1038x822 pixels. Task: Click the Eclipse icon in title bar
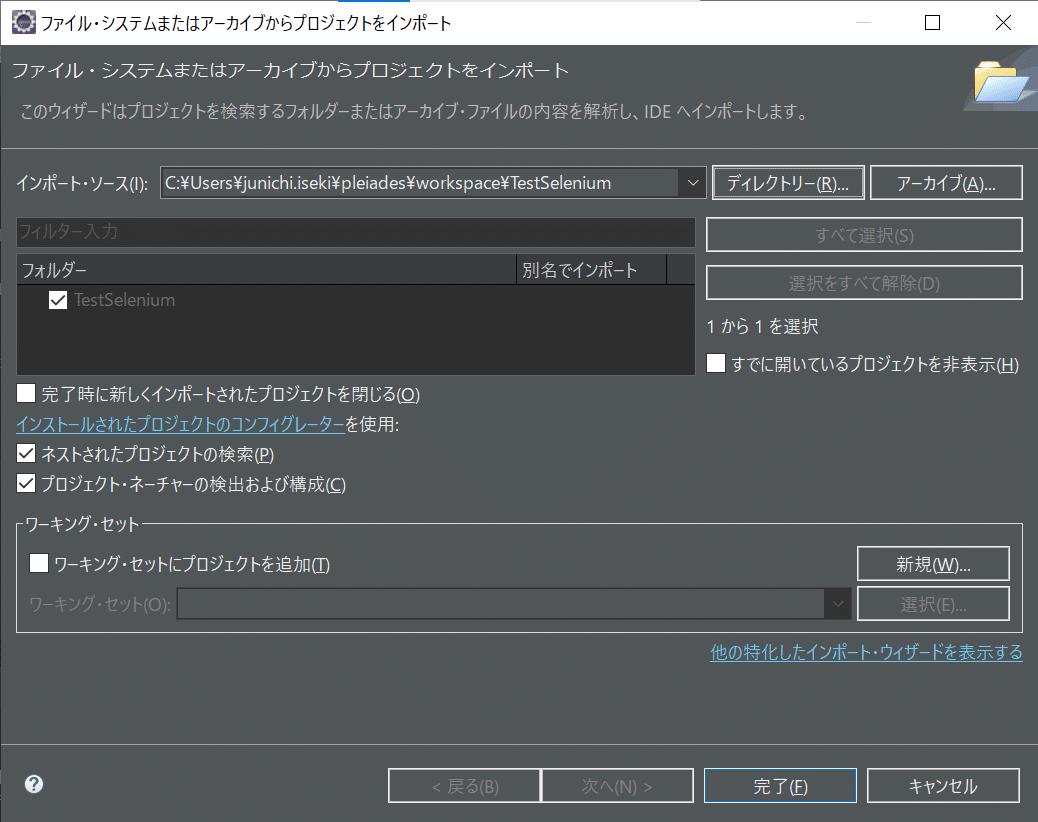point(24,22)
